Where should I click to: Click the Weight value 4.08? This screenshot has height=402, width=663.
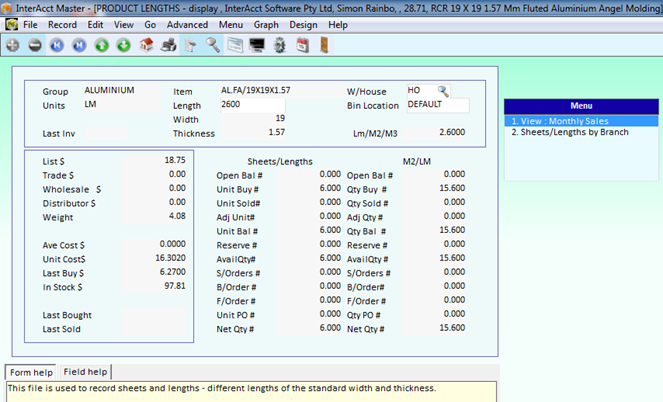pyautogui.click(x=177, y=216)
